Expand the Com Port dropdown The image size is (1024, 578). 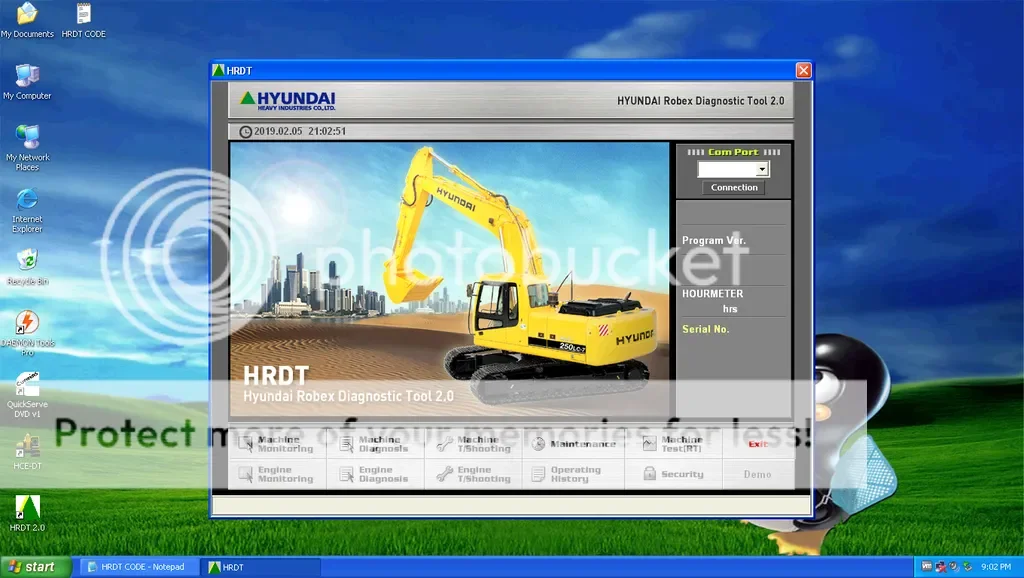pos(762,170)
